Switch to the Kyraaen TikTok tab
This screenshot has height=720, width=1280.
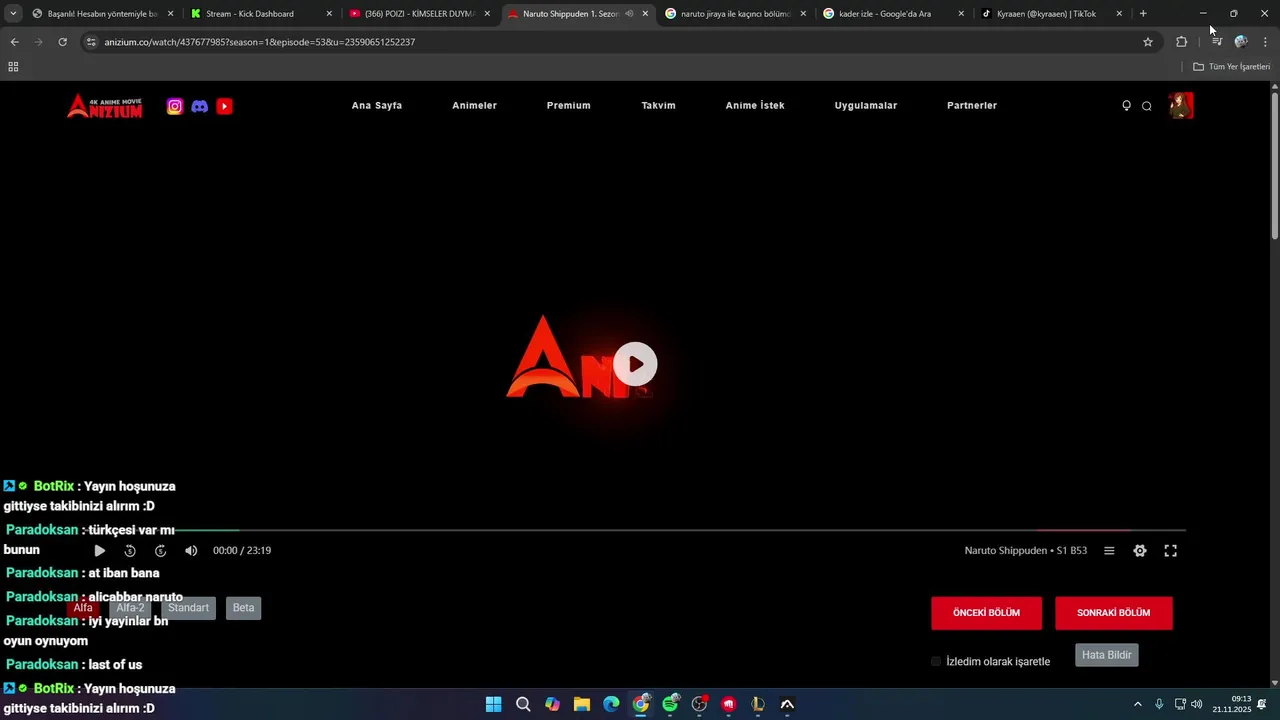point(1050,14)
